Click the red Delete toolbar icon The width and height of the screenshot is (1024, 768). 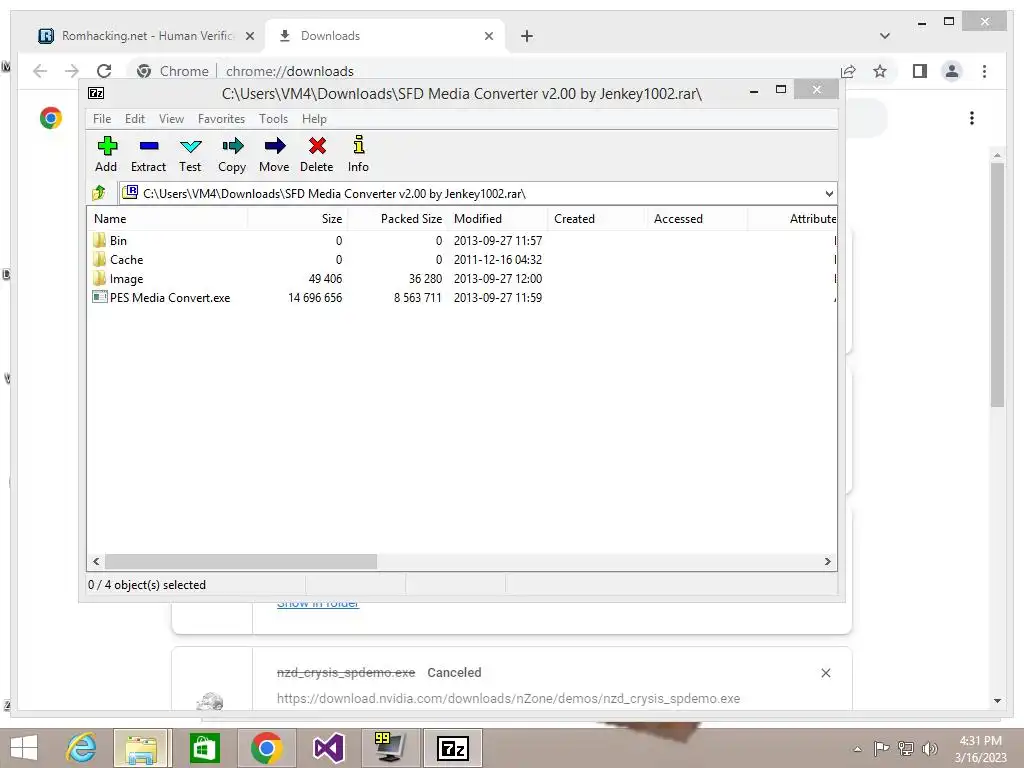coord(317,146)
